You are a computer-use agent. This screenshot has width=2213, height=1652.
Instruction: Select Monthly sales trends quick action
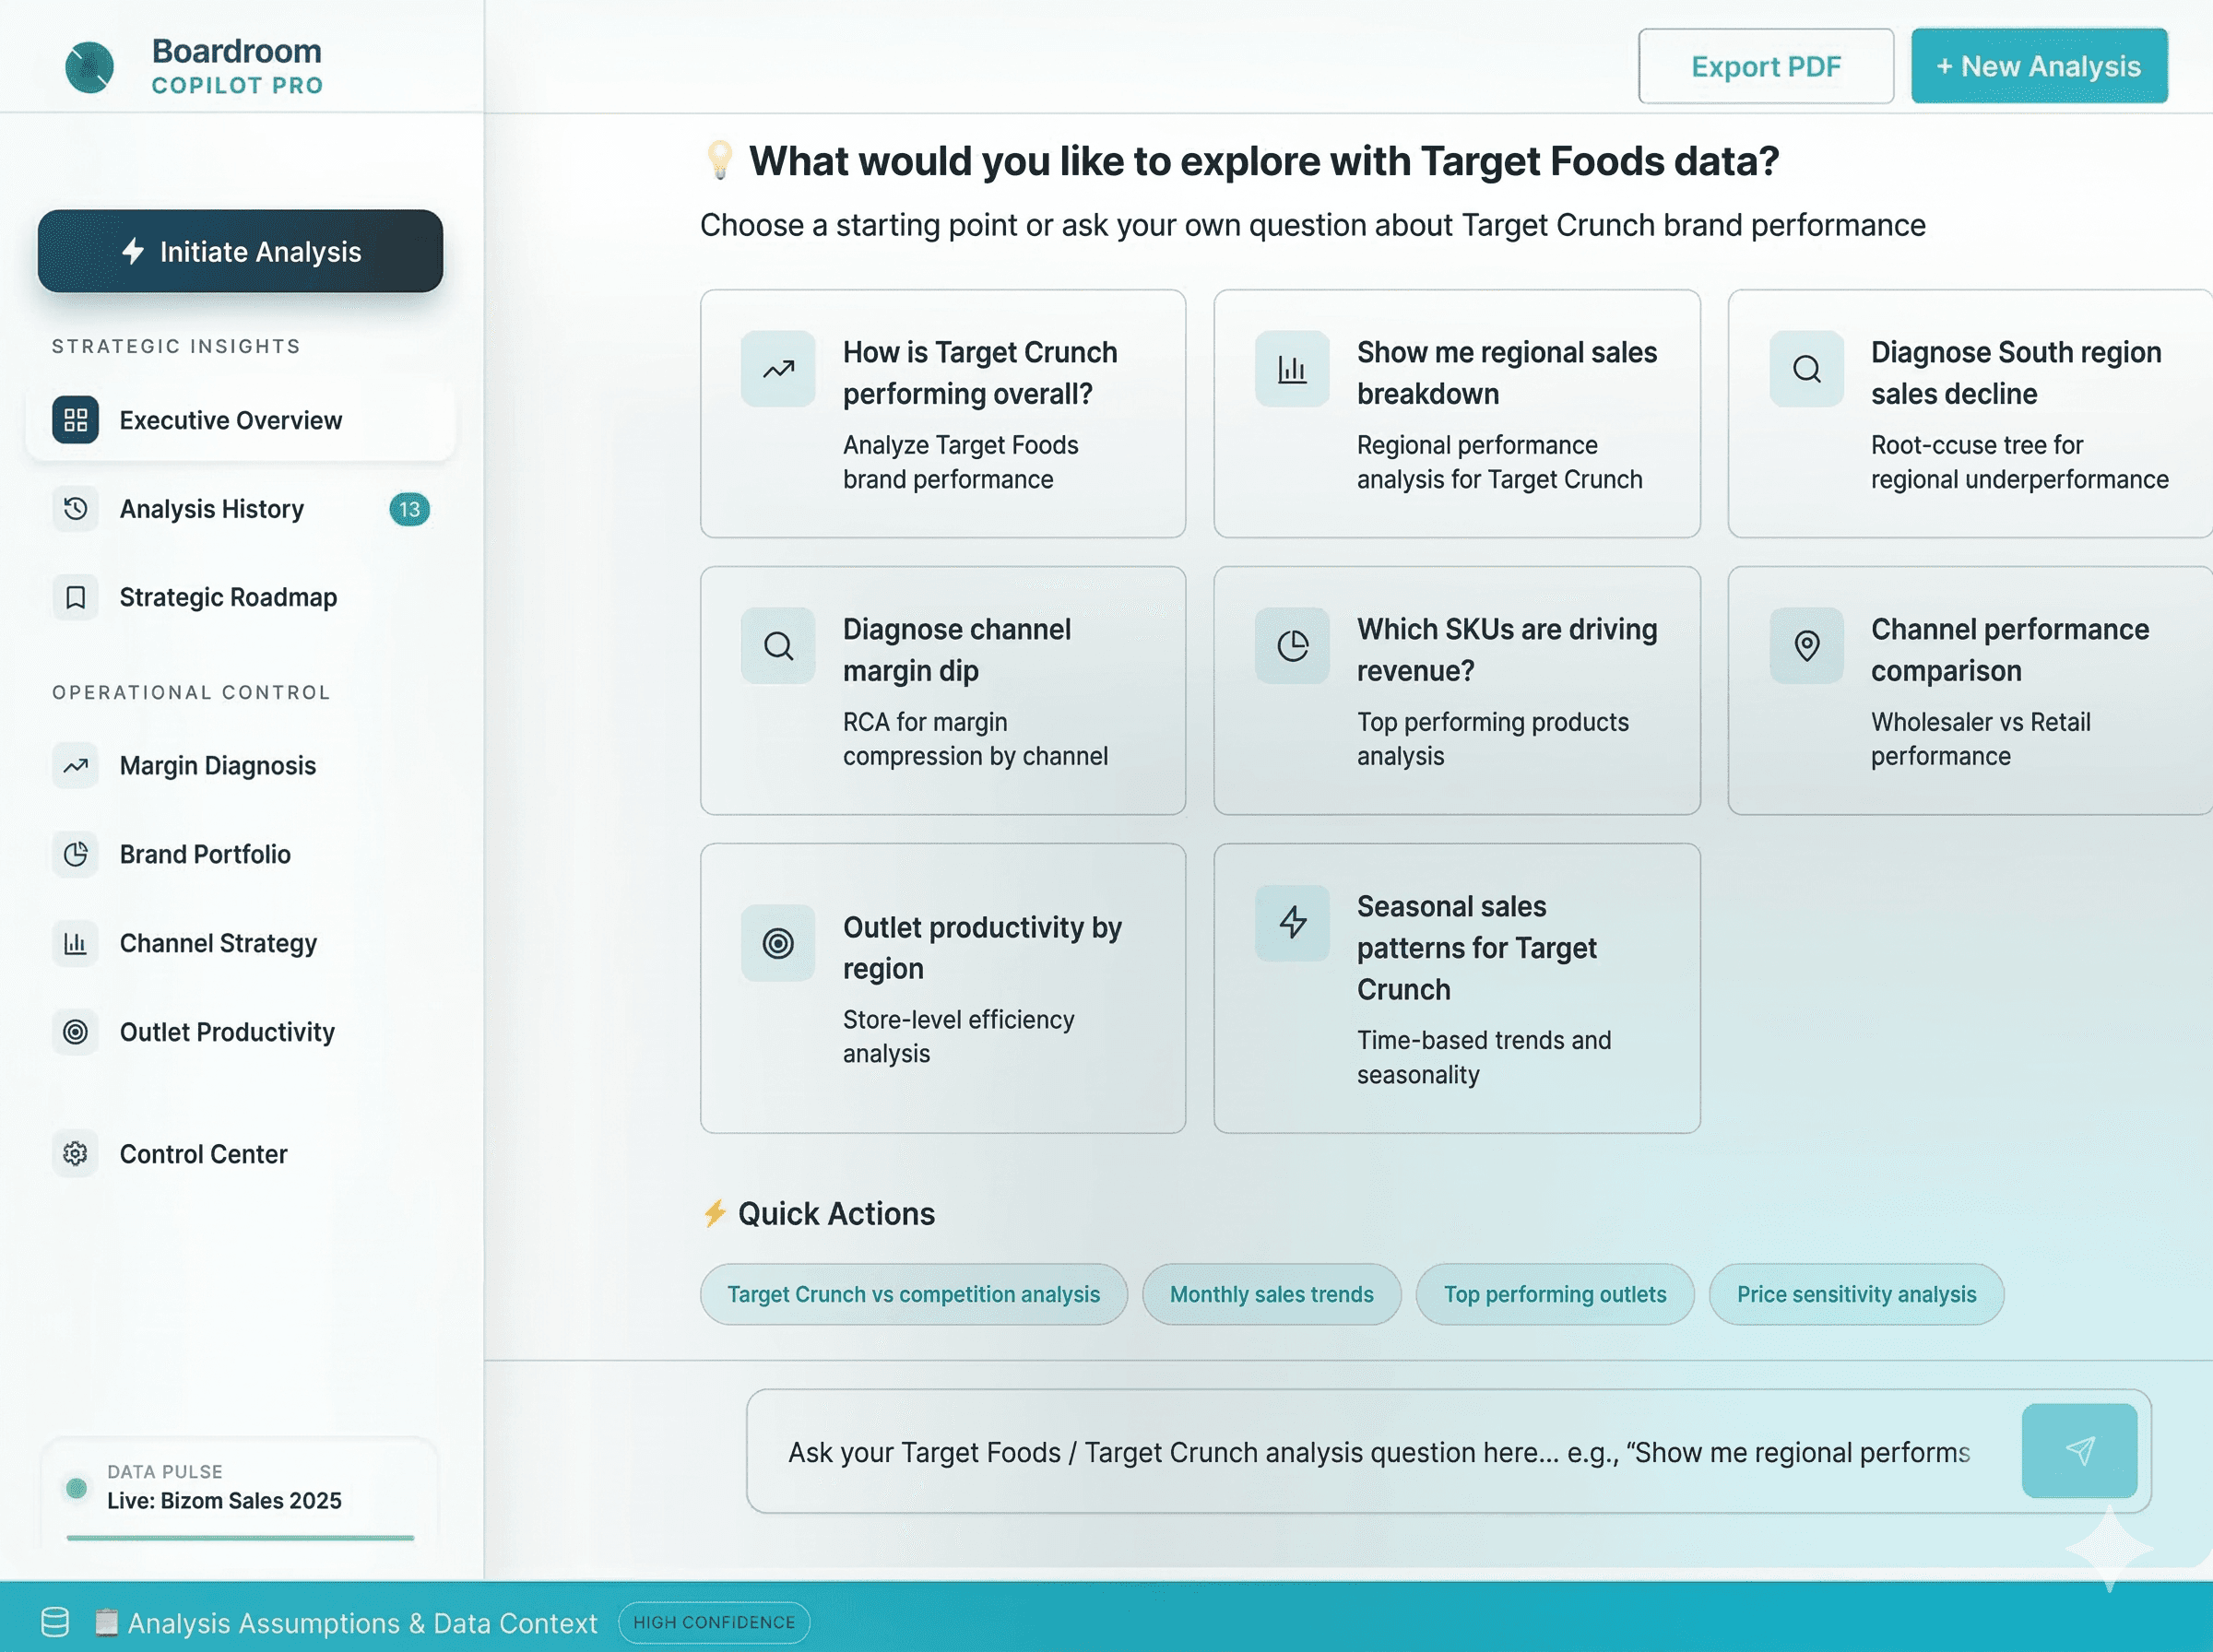1270,1294
